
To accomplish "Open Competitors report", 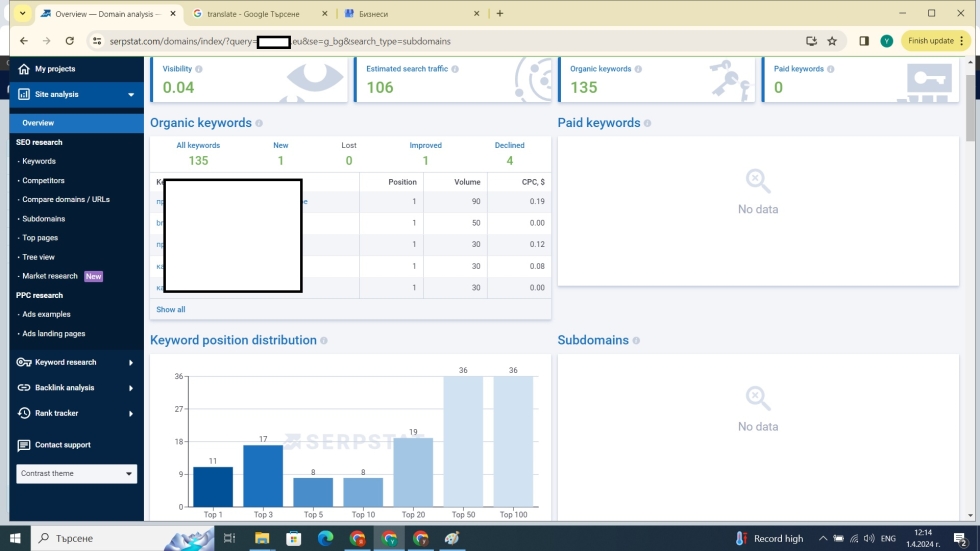I will pos(43,181).
